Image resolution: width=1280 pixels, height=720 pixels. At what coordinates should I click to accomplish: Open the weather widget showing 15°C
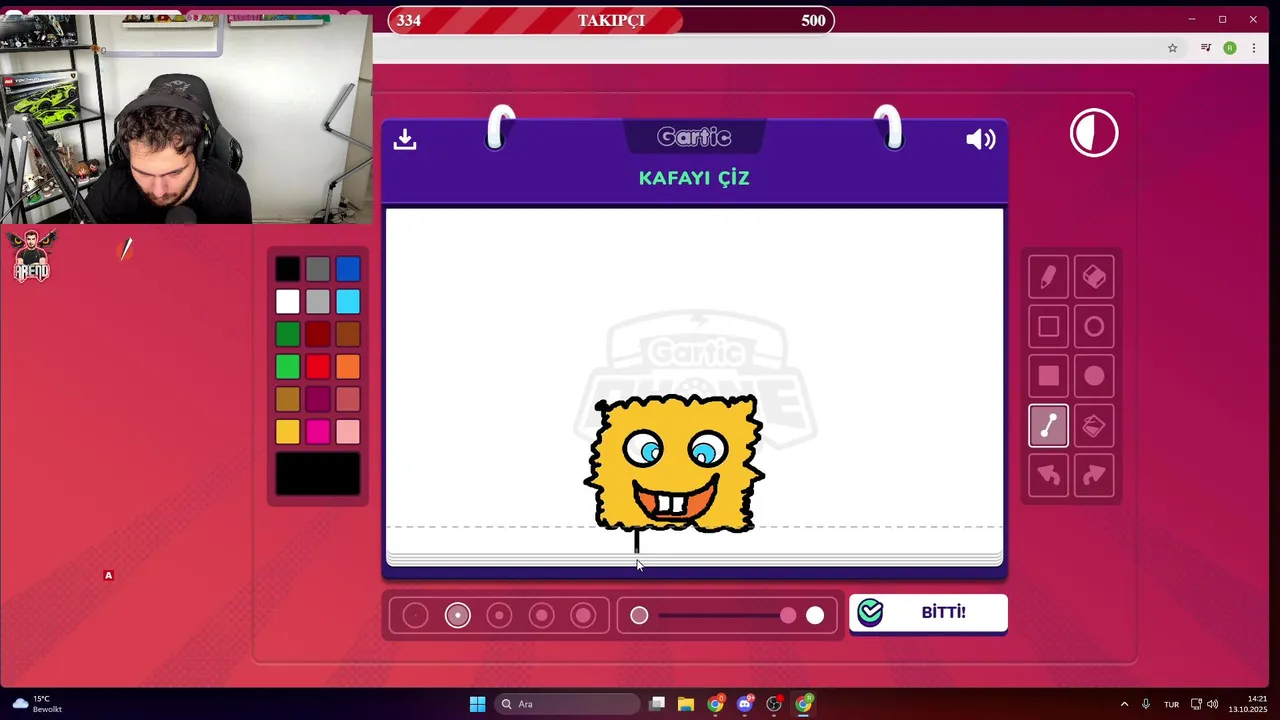coord(37,704)
